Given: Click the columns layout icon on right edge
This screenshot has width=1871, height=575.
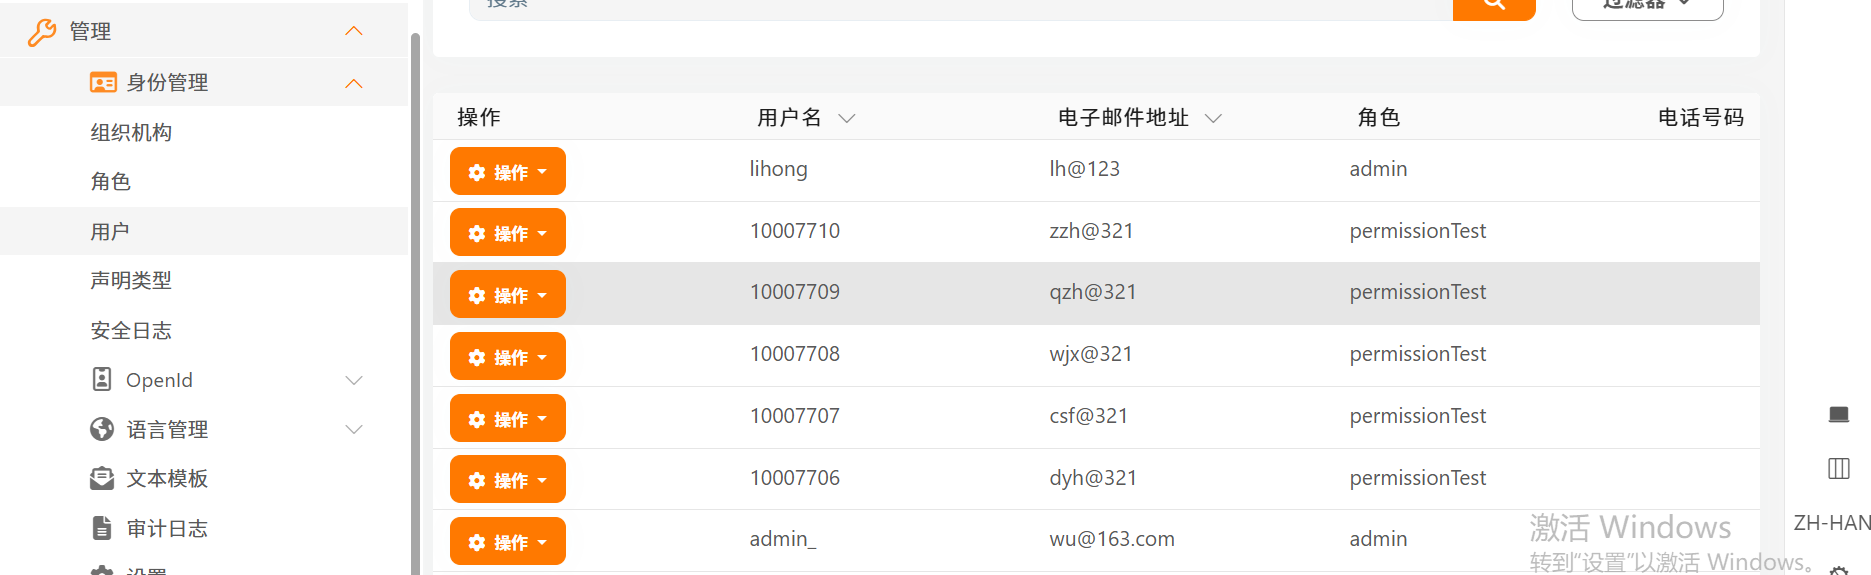Looking at the screenshot, I should point(1838,468).
